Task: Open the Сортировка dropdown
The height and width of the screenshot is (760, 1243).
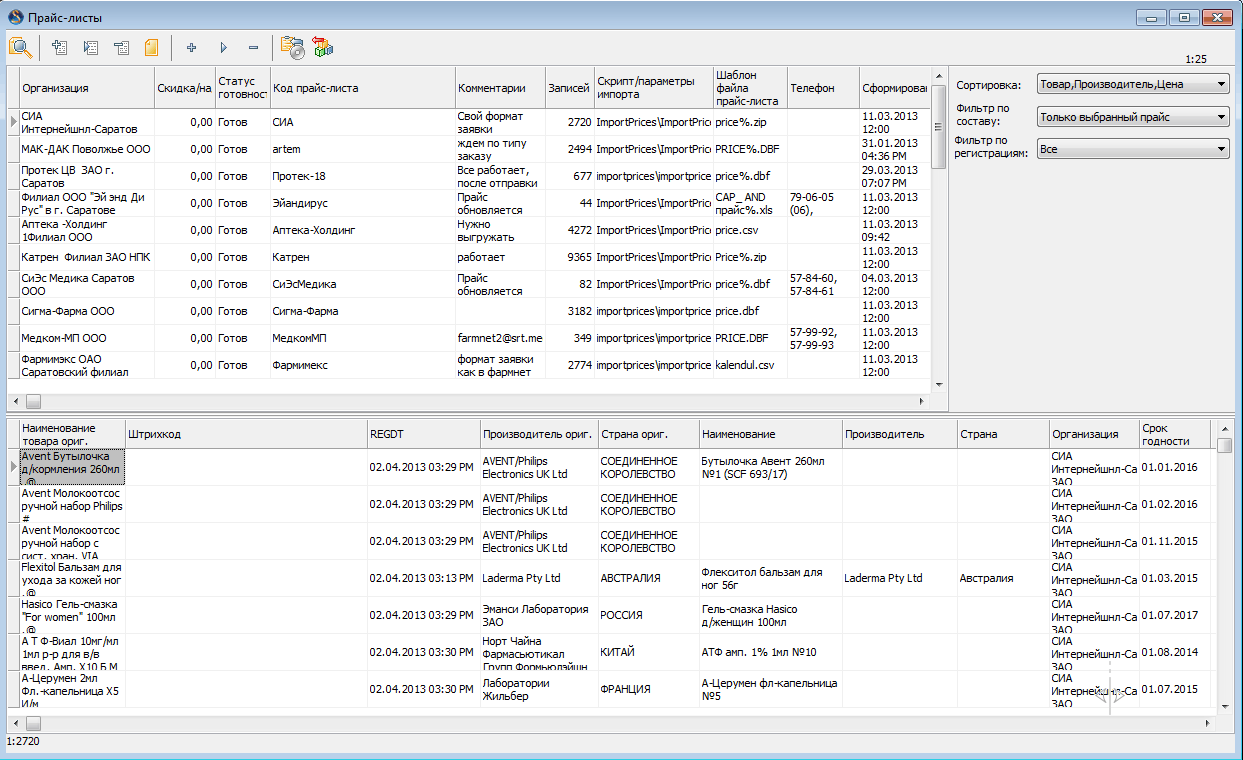Action: click(x=1133, y=85)
